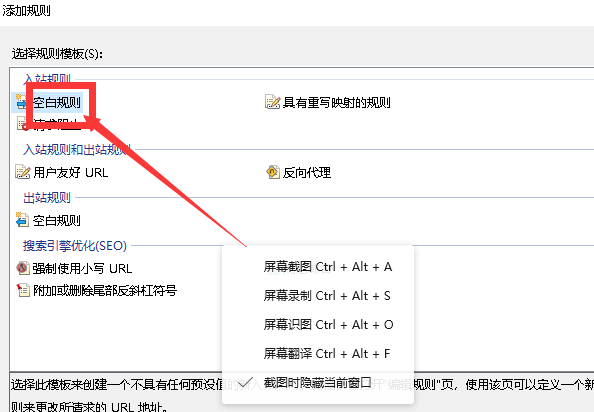This screenshot has height=412, width=594.
Task: Select the inbound 空白规则 template icon
Action: click(x=21, y=102)
